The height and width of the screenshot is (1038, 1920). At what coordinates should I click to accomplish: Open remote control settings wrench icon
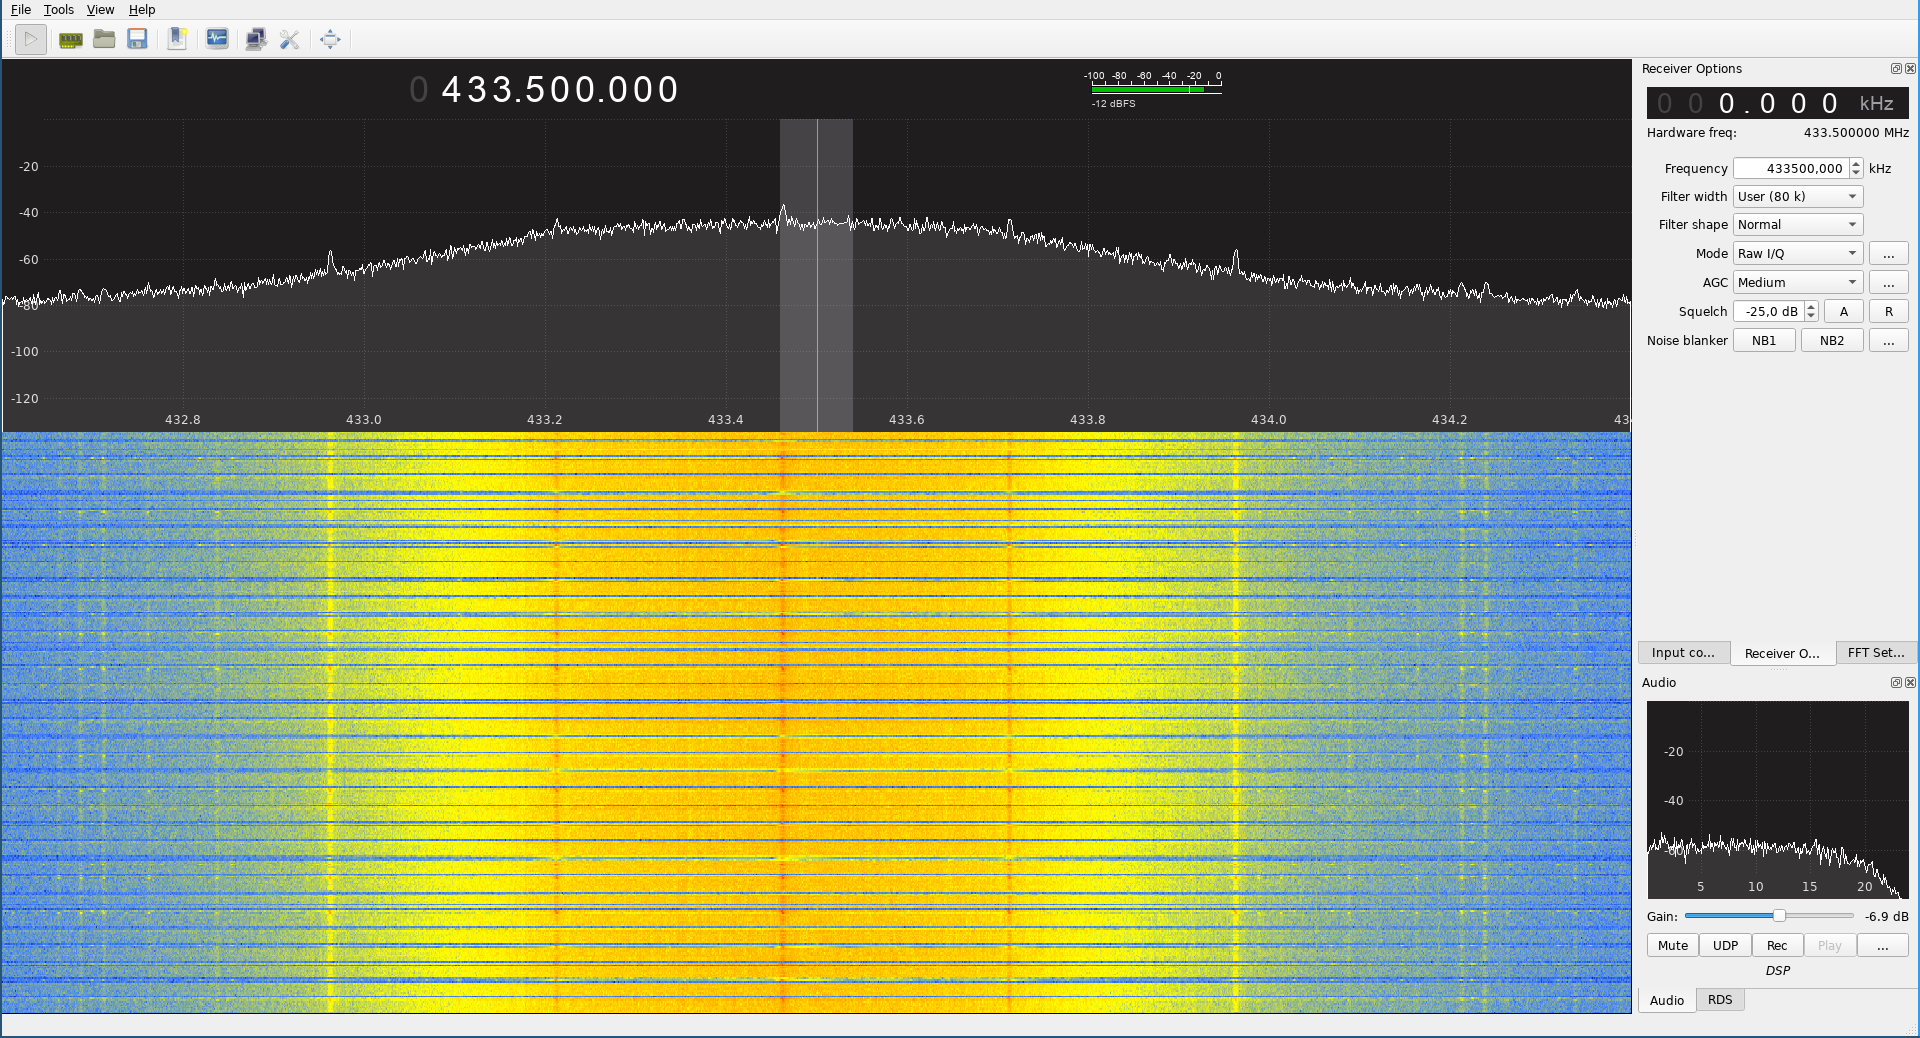click(x=290, y=39)
